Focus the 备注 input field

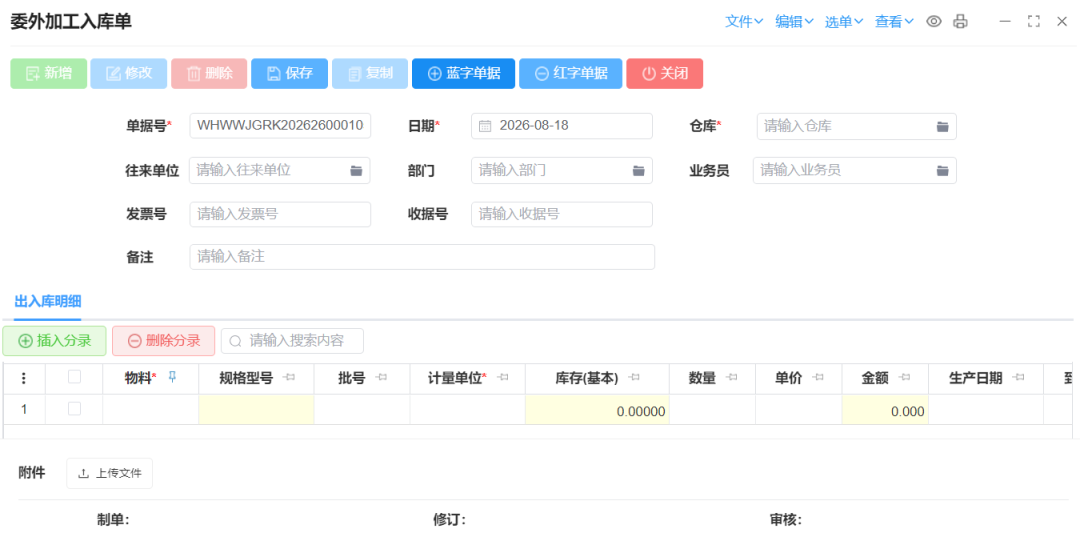pyautogui.click(x=422, y=257)
